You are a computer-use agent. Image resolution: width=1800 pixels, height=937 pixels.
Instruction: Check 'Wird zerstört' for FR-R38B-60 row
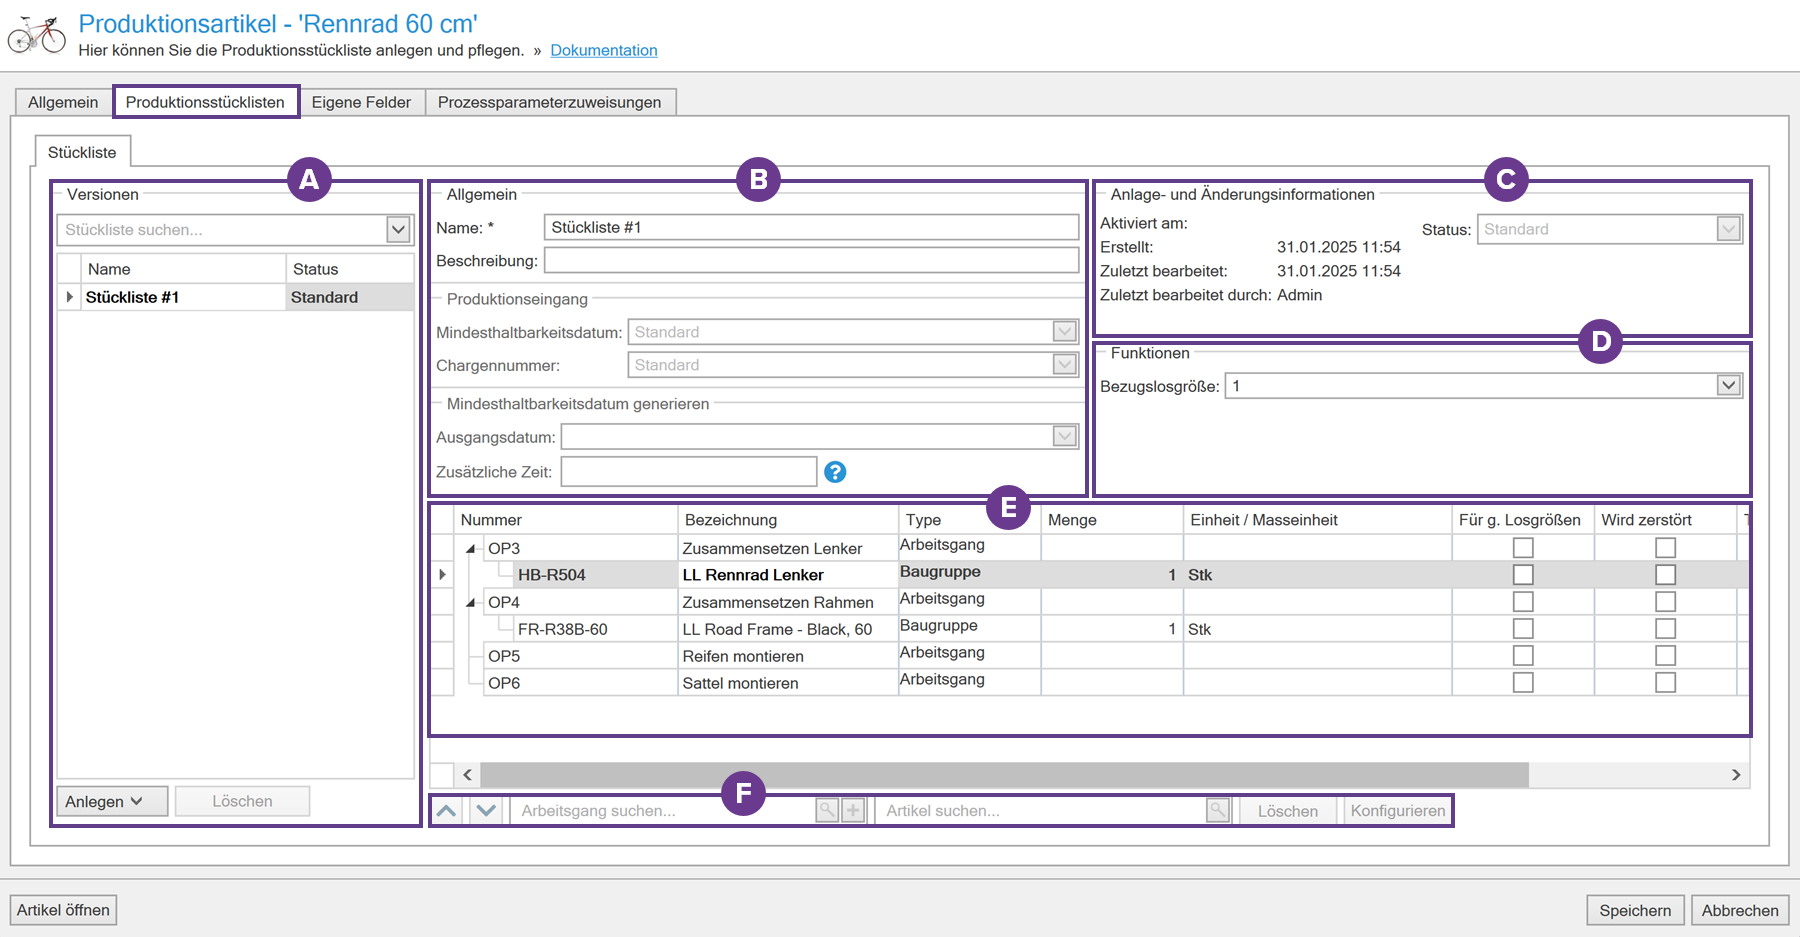click(1665, 629)
